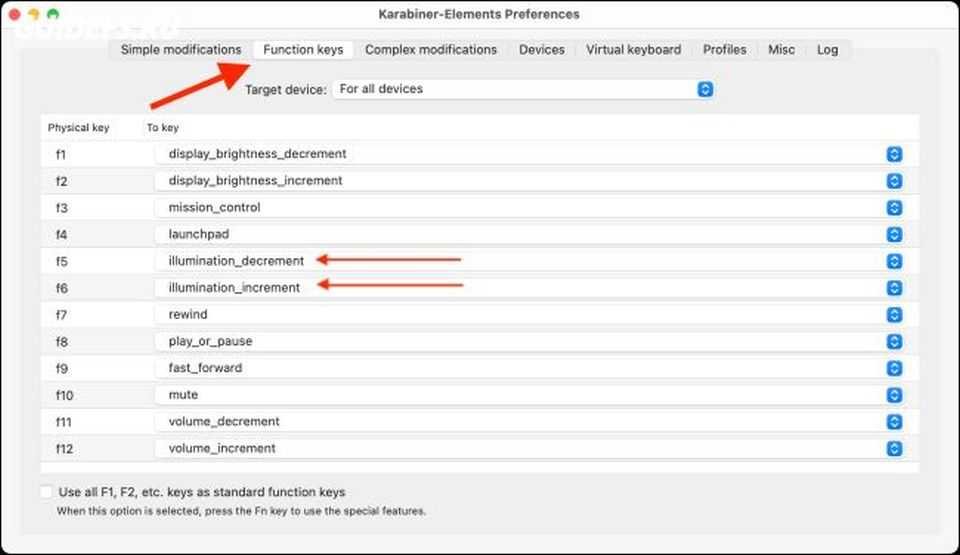Click the chevron icon for illumination_increment
Image resolution: width=960 pixels, height=555 pixels.
894,288
